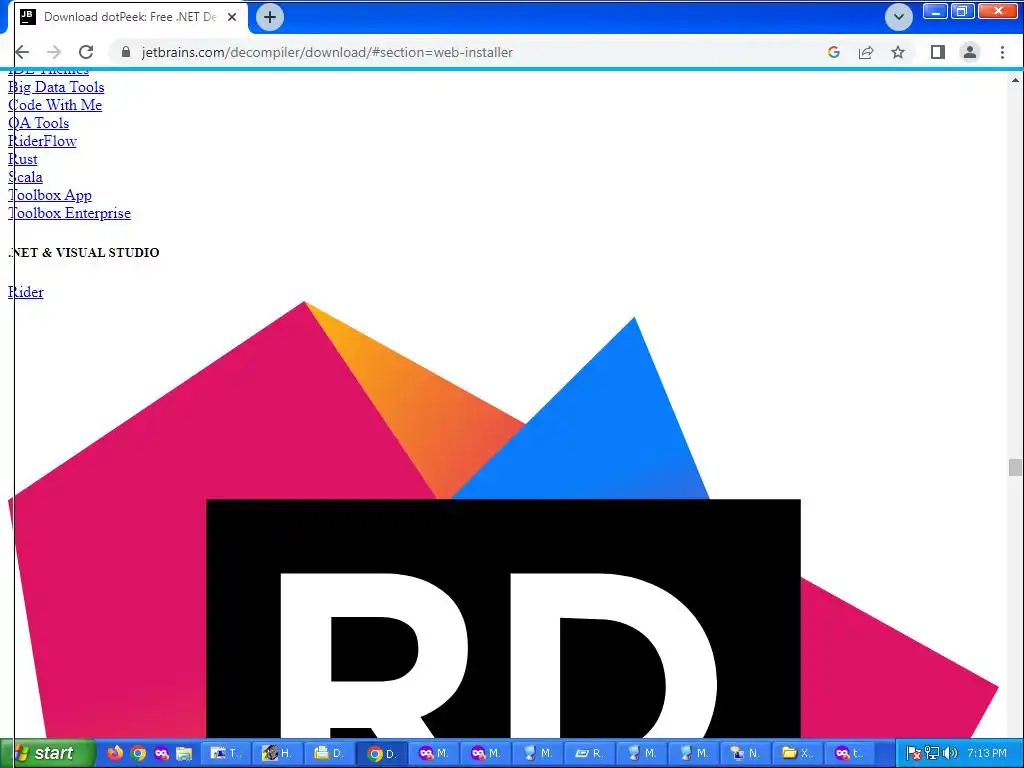1024x768 pixels.
Task: Go back to the previous page
Action: [x=22, y=52]
